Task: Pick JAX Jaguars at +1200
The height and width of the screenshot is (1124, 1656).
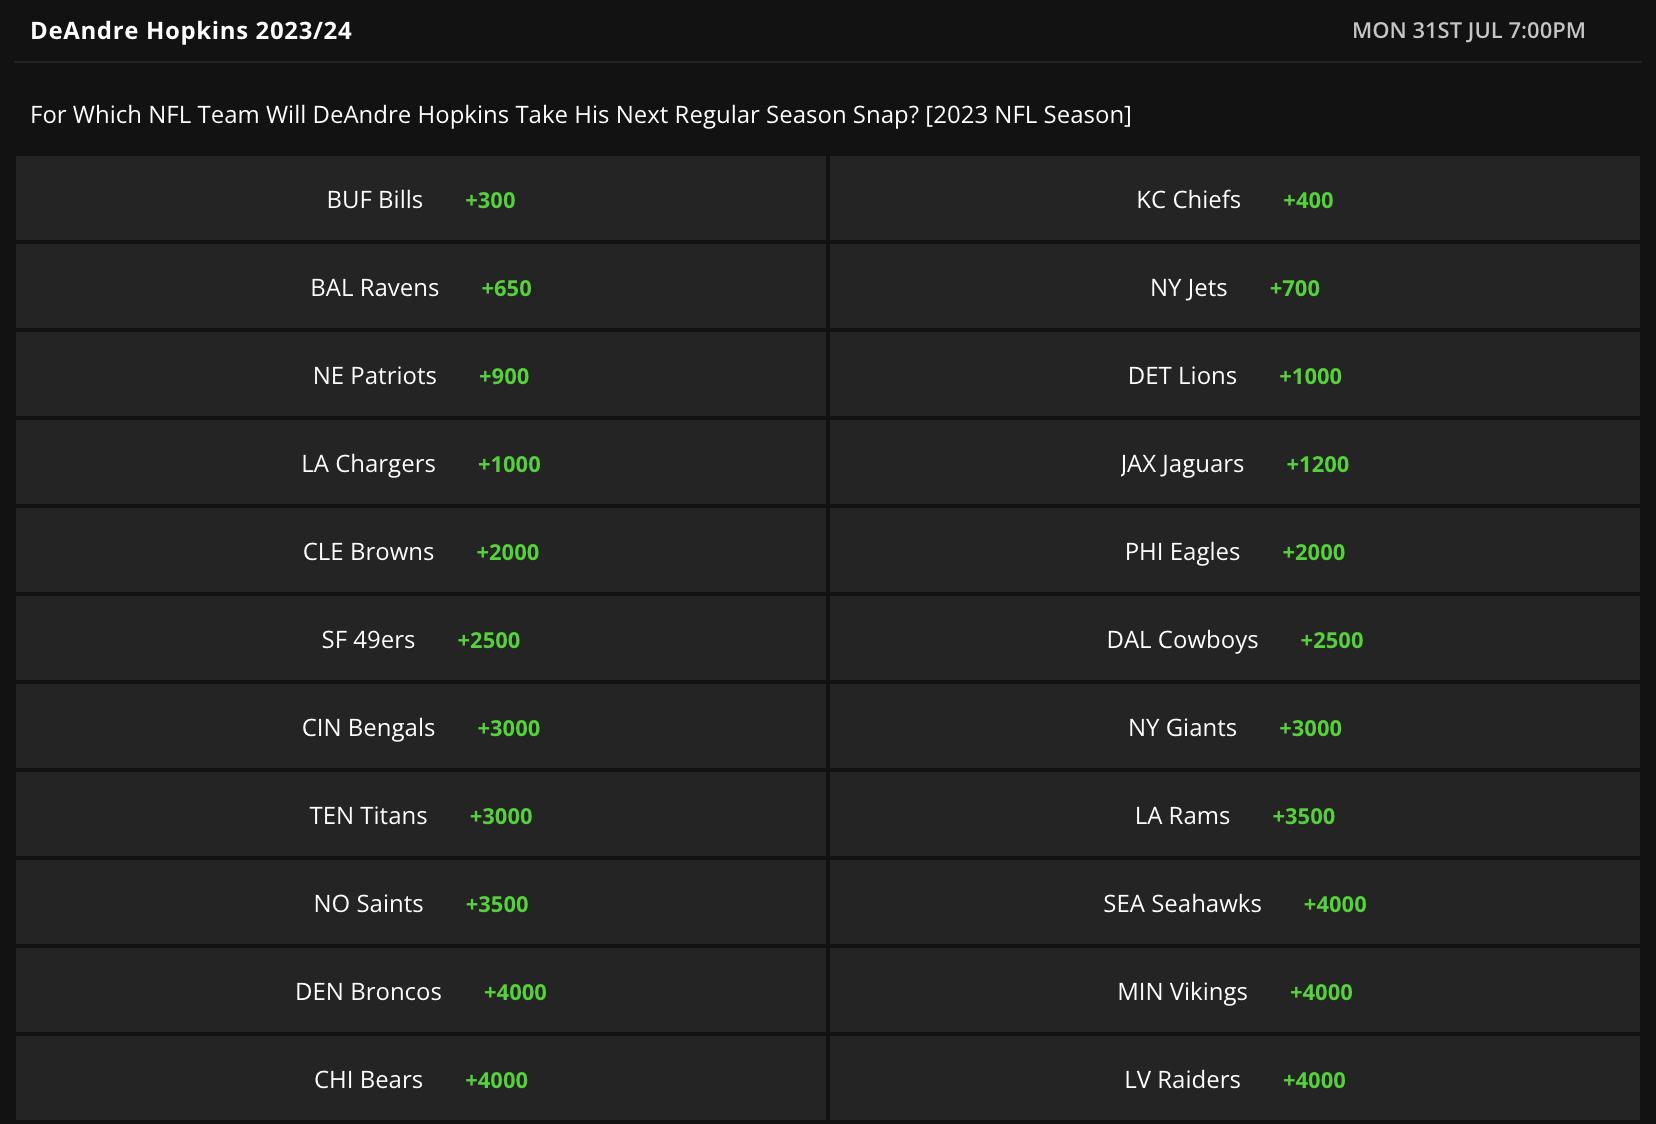Action: [1234, 463]
